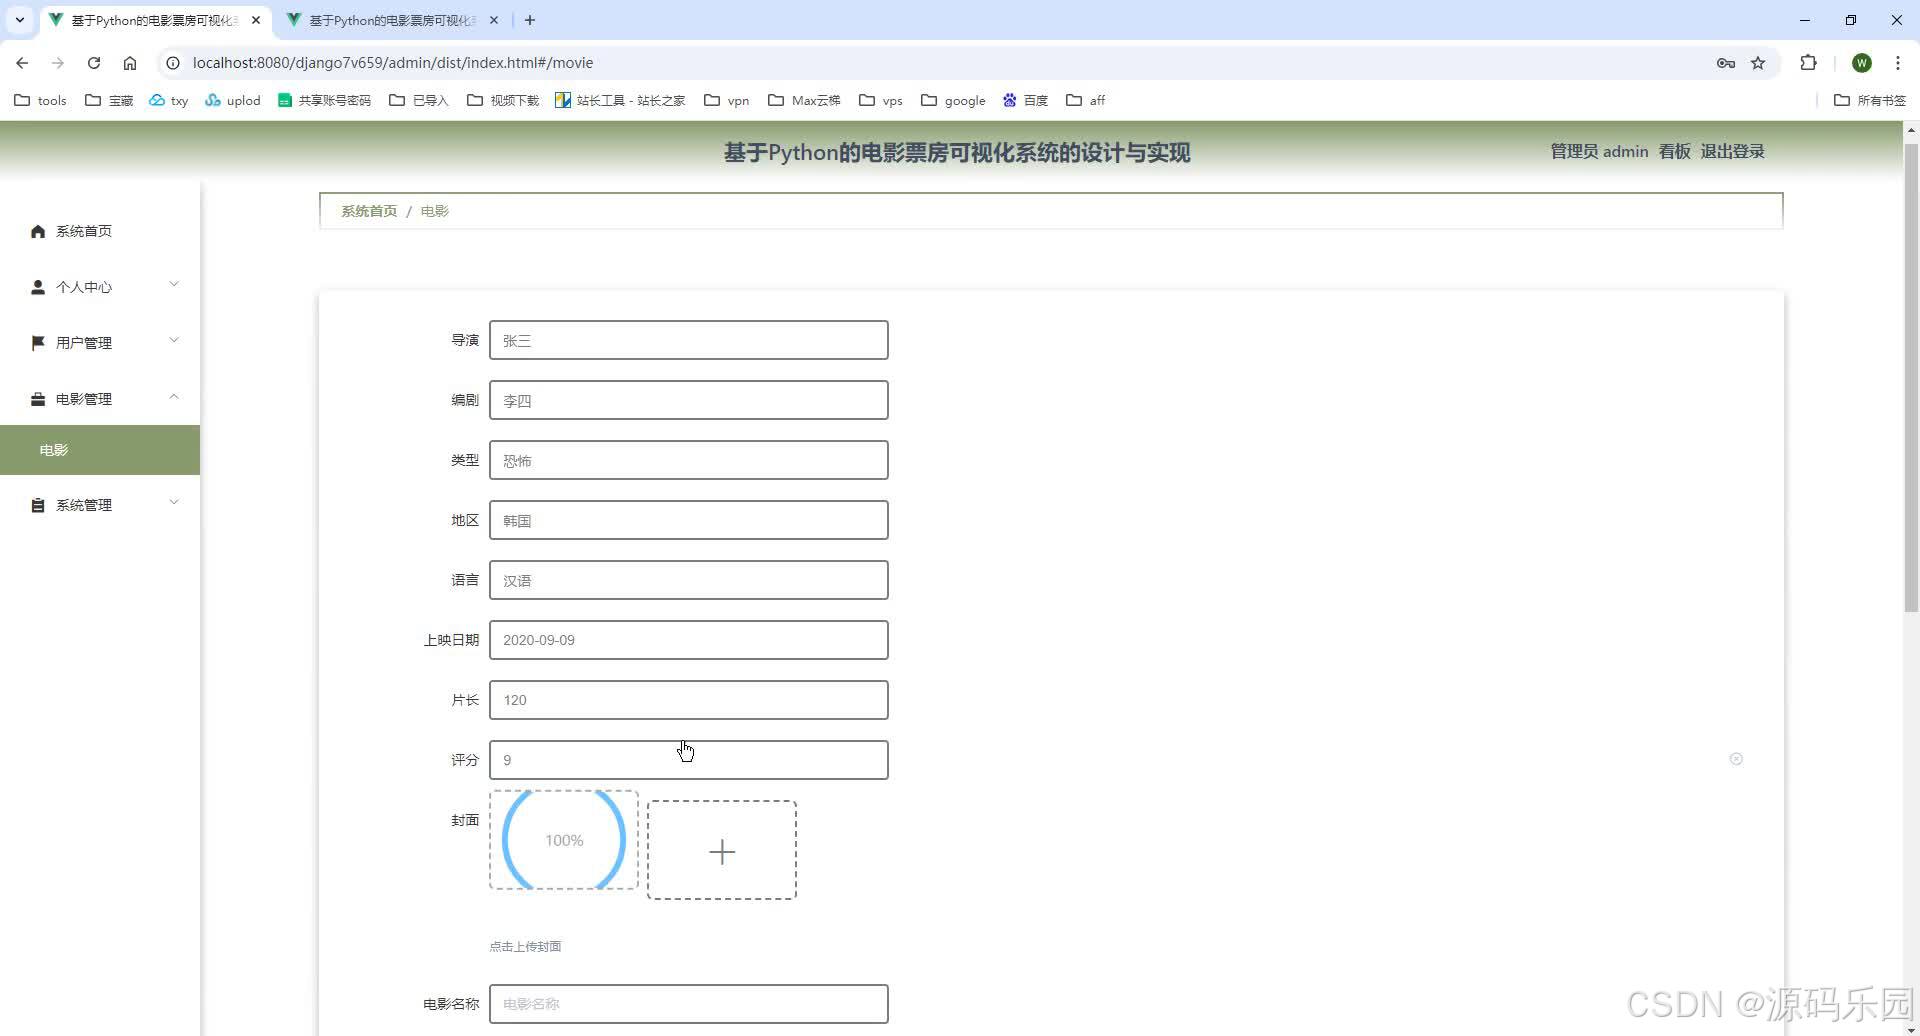
Task: Click the 电影管理 sidebar icon
Action: click(37, 398)
